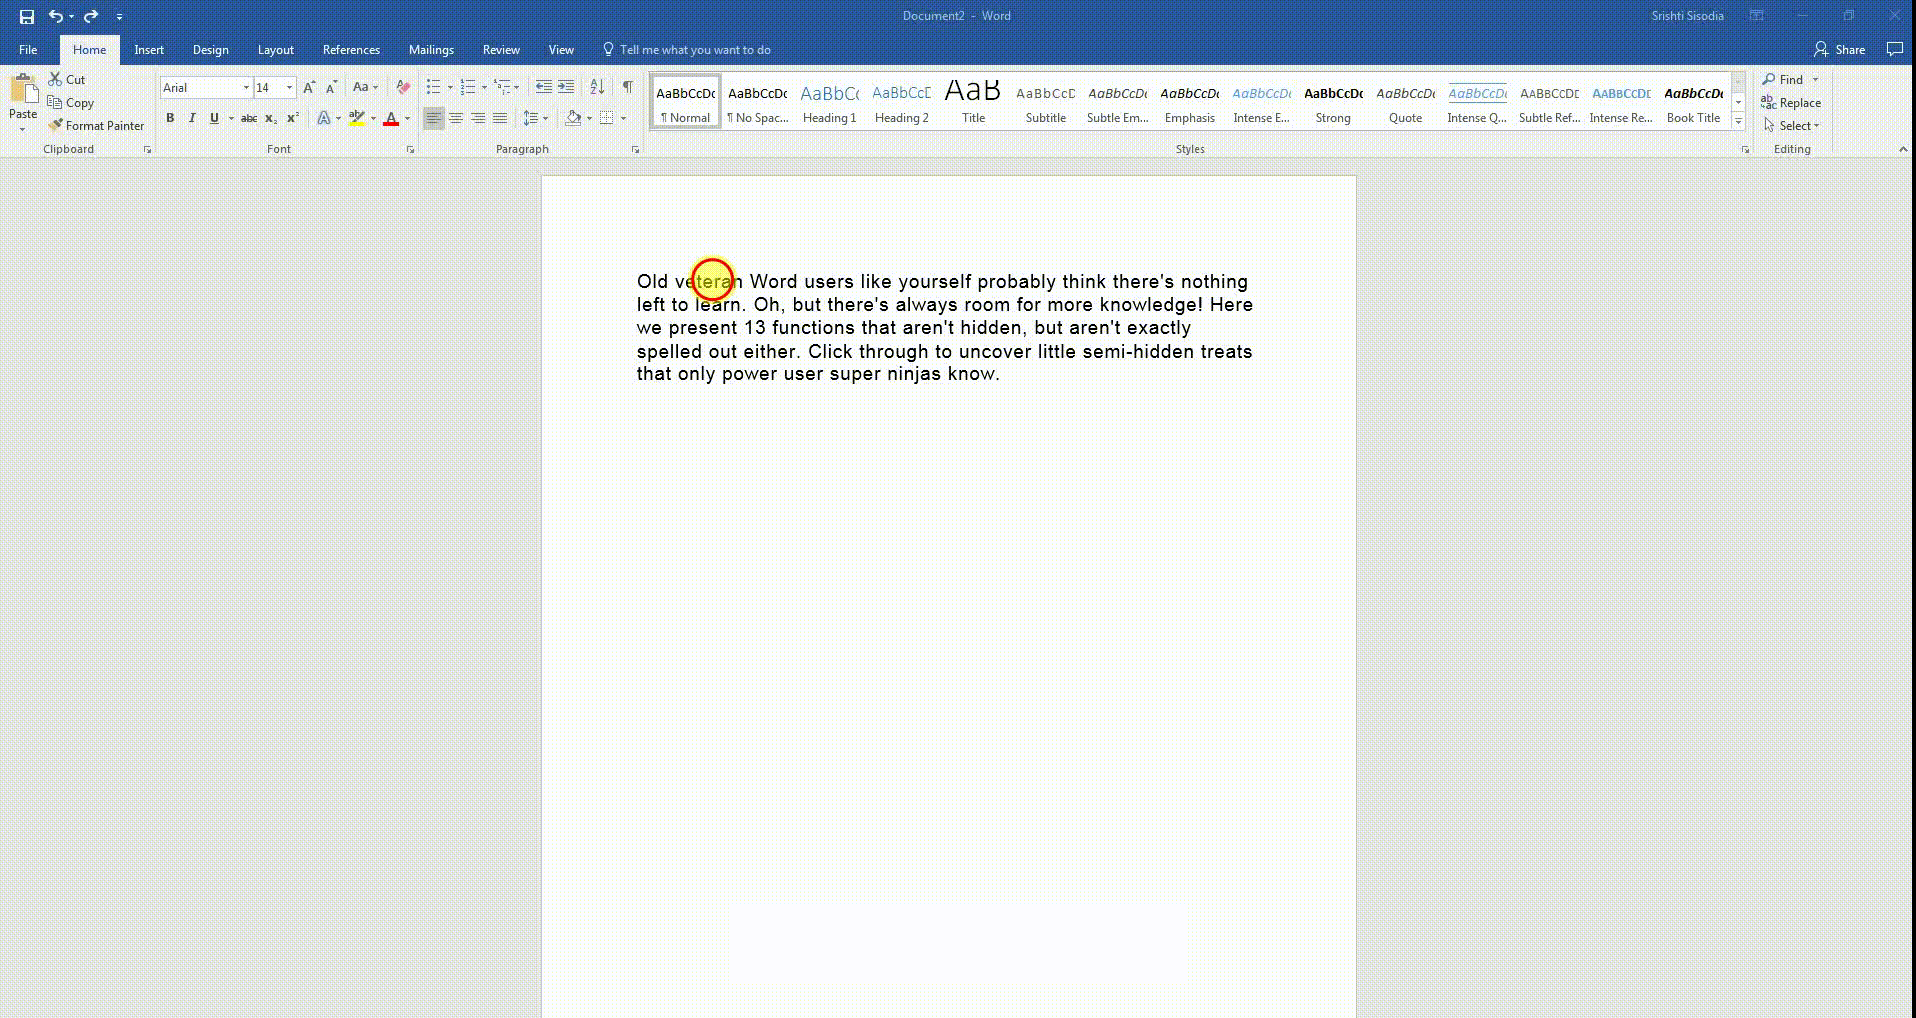
Task: Toggle Align Right
Action: (478, 118)
